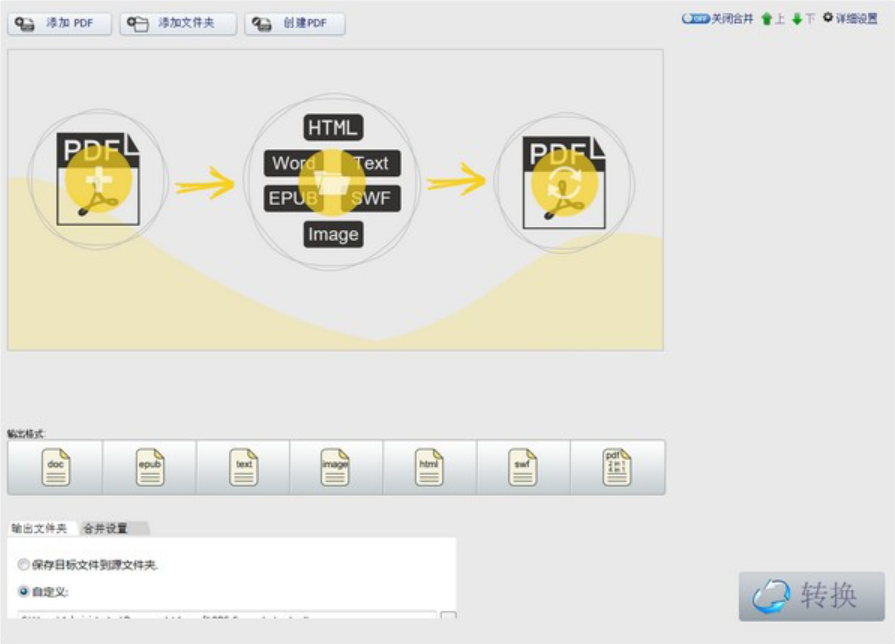This screenshot has width=895, height=644.
Task: Move item down with green 下 arrow
Action: coord(803,19)
